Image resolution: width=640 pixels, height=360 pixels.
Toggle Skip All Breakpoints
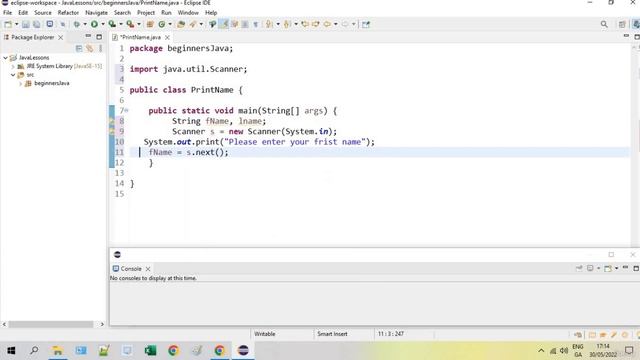coord(63,24)
